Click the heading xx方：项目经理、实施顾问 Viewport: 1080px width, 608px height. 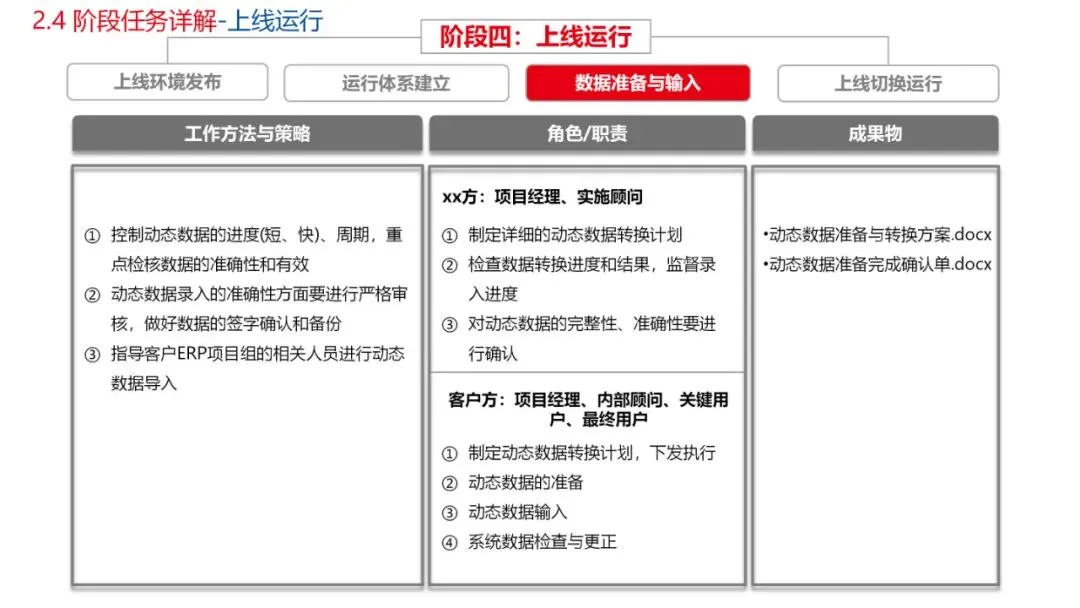point(543,197)
